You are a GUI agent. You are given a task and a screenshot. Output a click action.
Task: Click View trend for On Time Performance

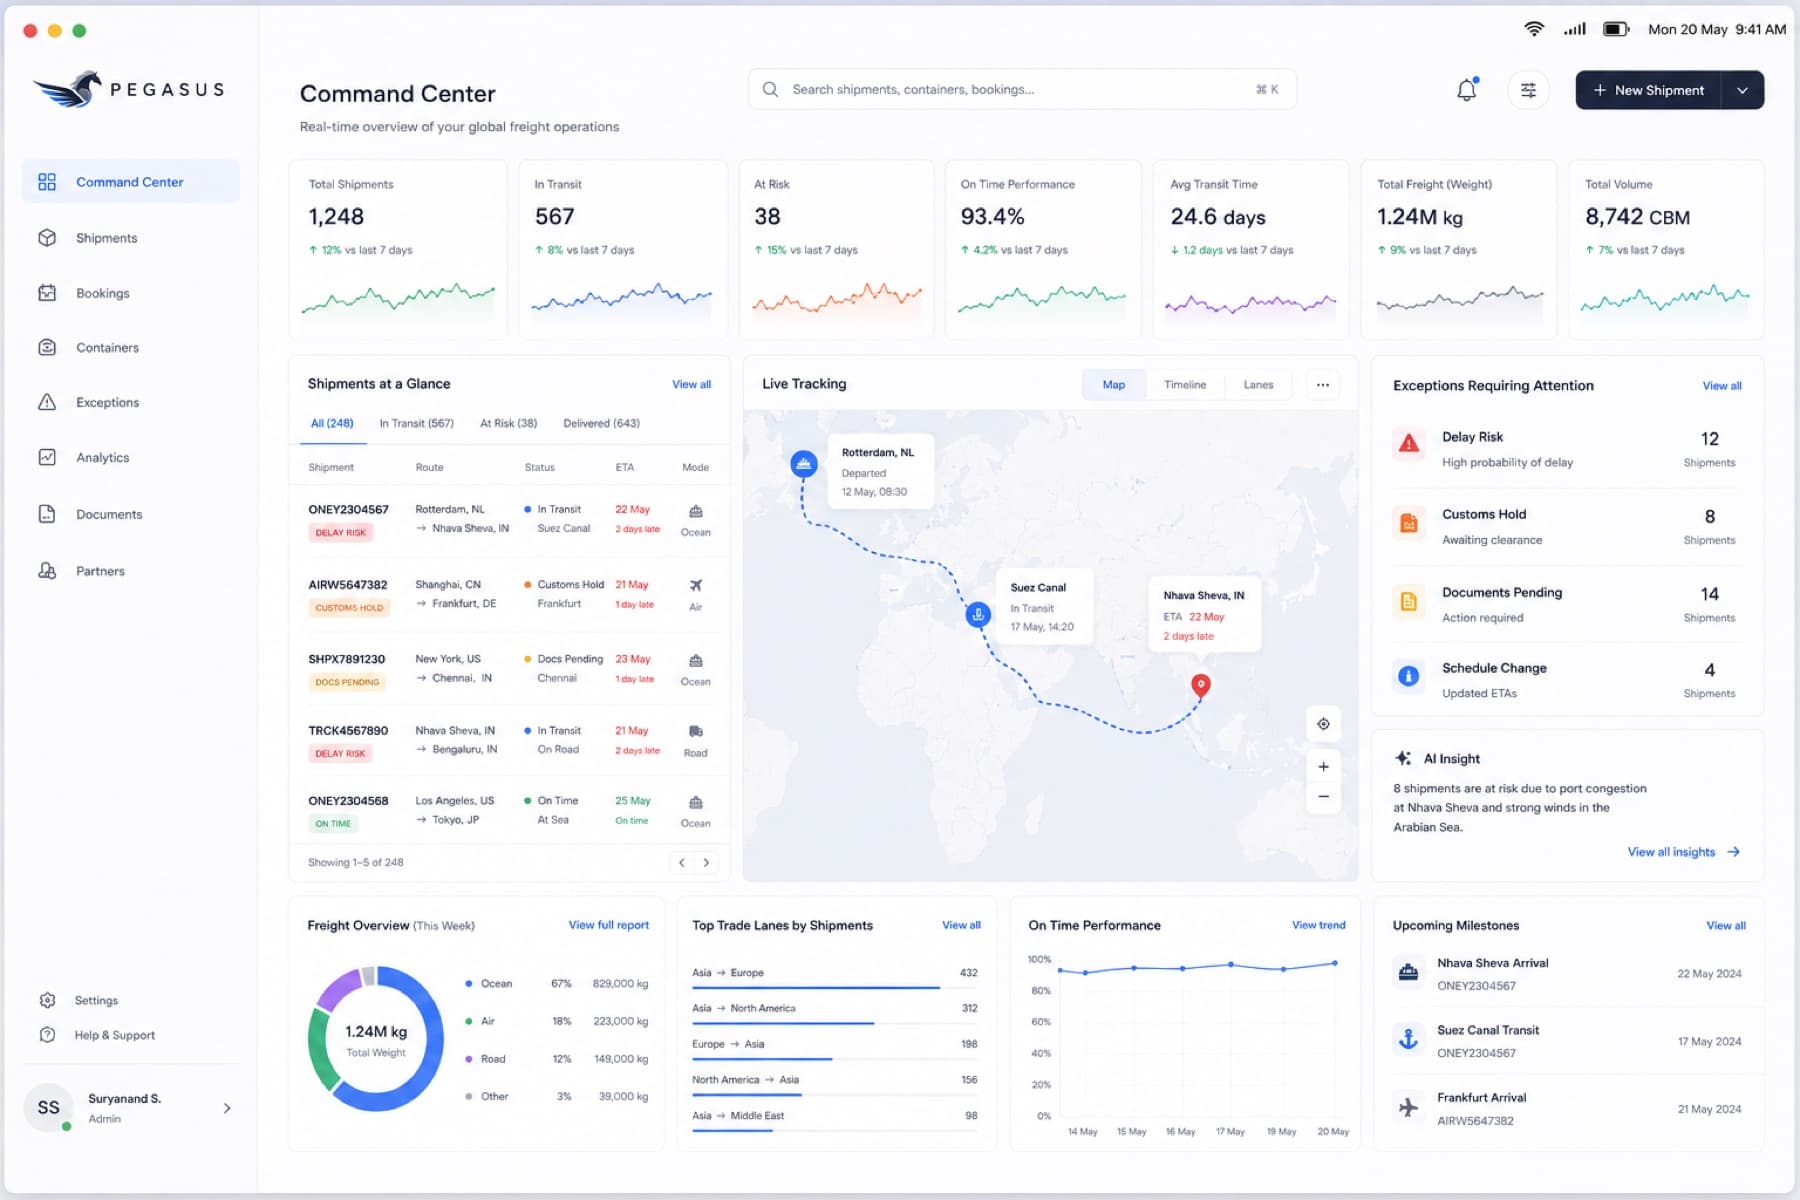1318,925
